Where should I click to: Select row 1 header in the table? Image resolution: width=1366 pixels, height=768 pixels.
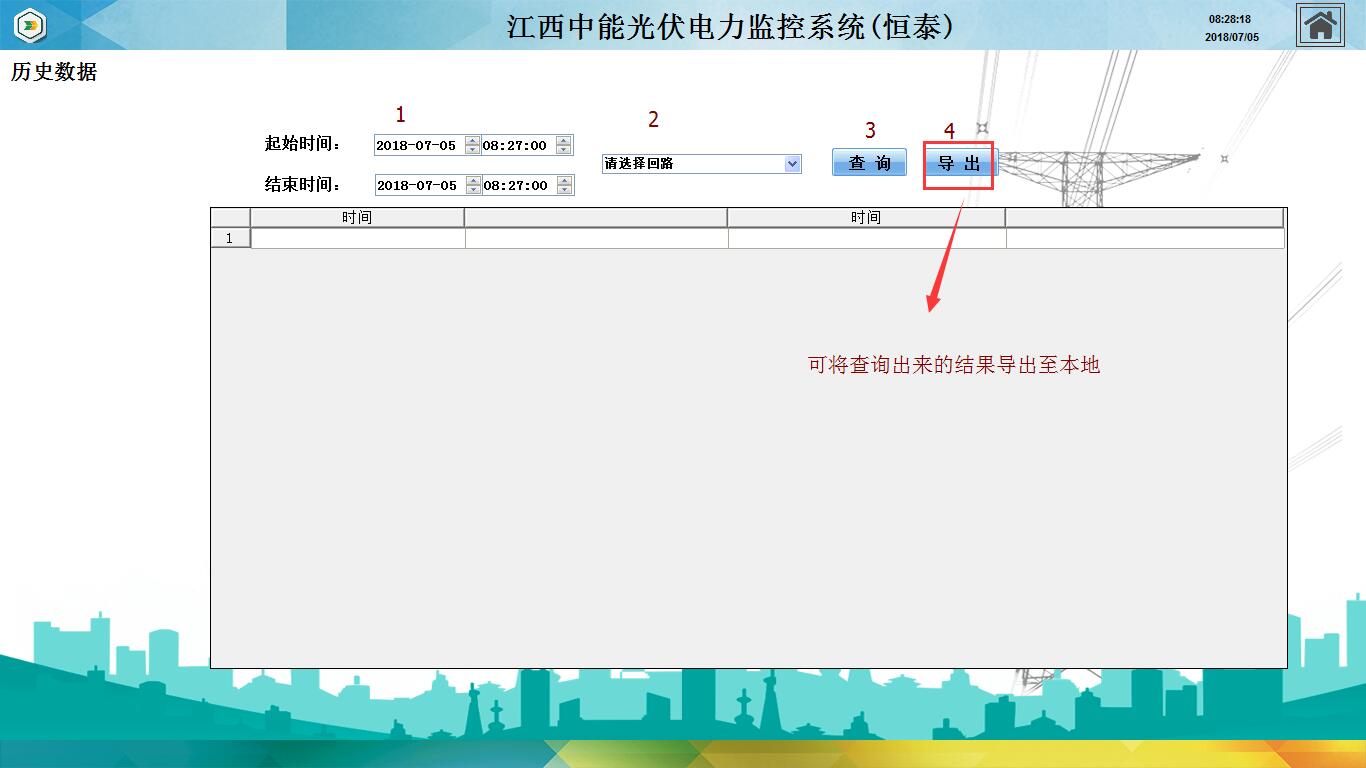coord(230,238)
